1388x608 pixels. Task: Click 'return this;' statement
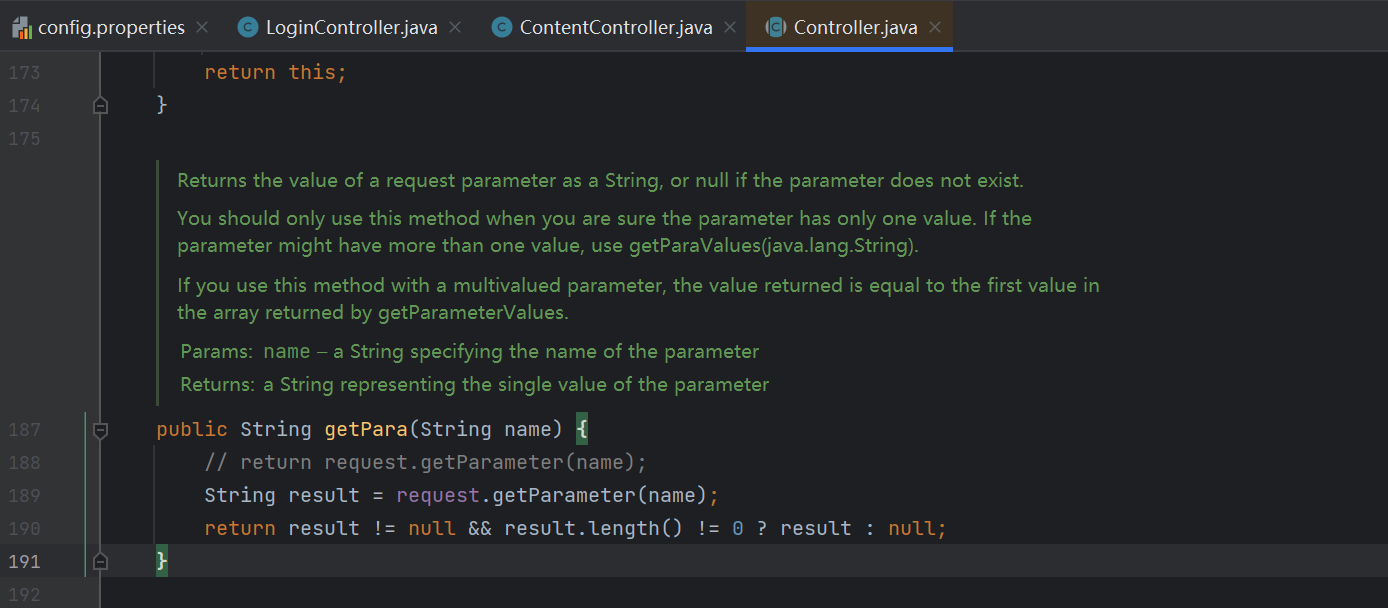click(275, 72)
